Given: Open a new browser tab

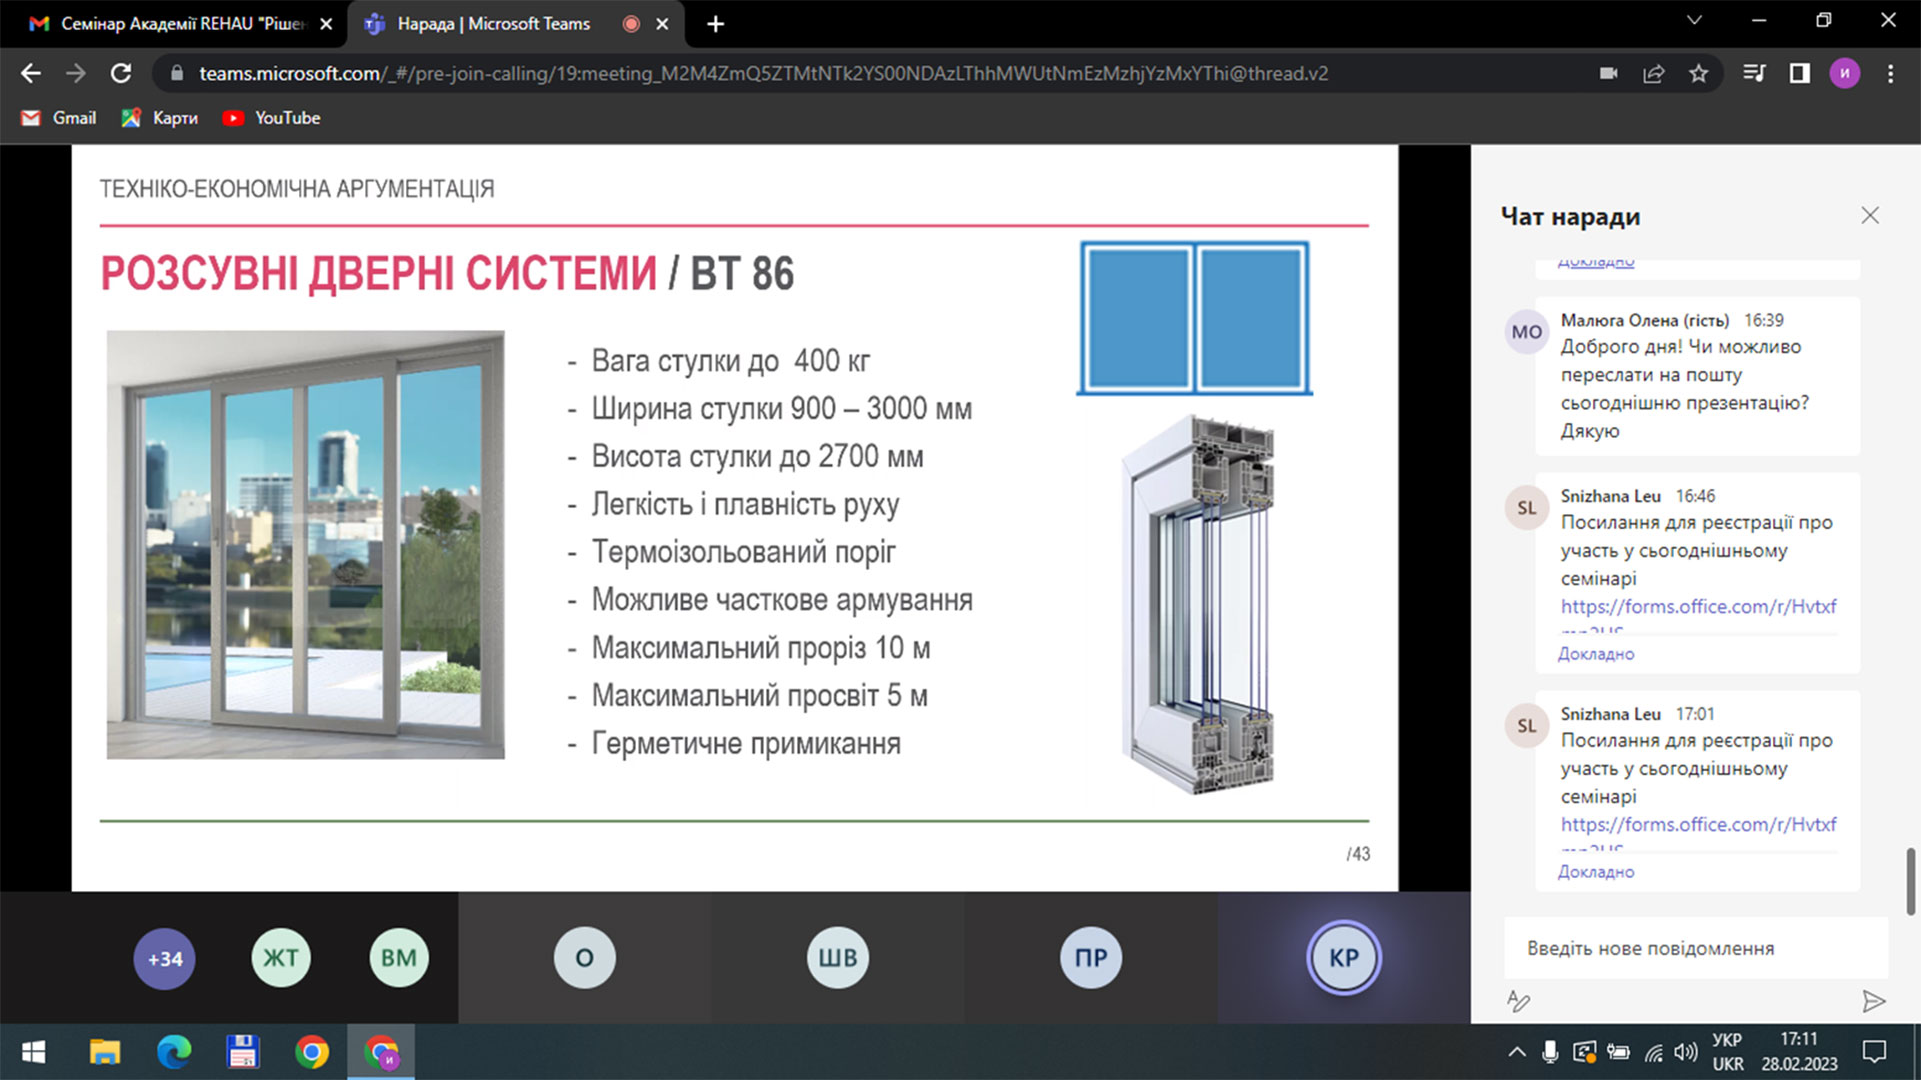Looking at the screenshot, I should (715, 24).
